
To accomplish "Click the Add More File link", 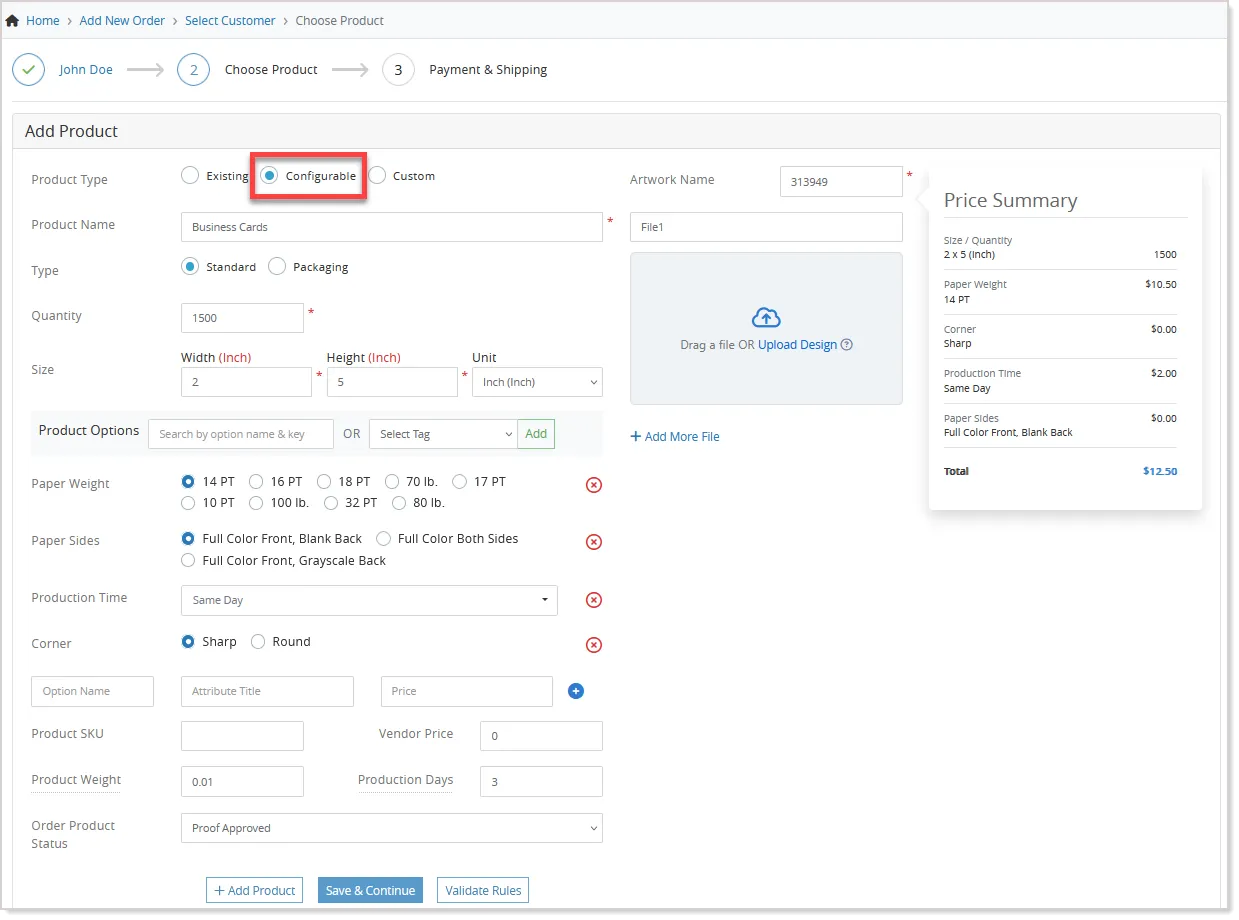I will 675,437.
